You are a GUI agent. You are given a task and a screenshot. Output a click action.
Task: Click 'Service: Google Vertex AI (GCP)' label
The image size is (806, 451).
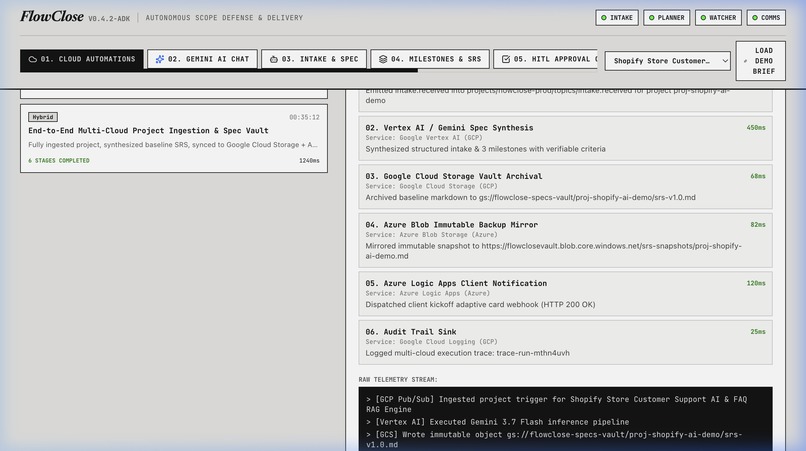[424, 138]
